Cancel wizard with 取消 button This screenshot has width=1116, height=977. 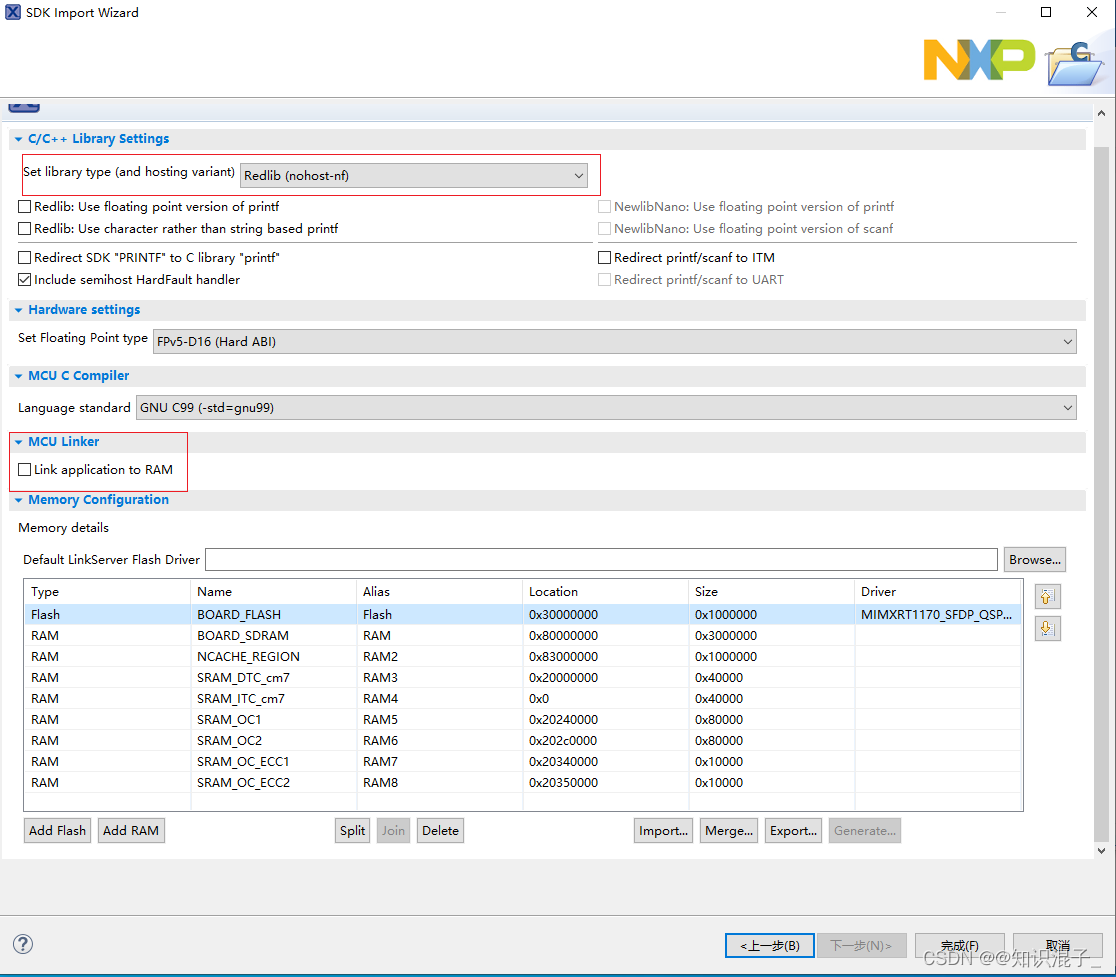(x=1058, y=945)
